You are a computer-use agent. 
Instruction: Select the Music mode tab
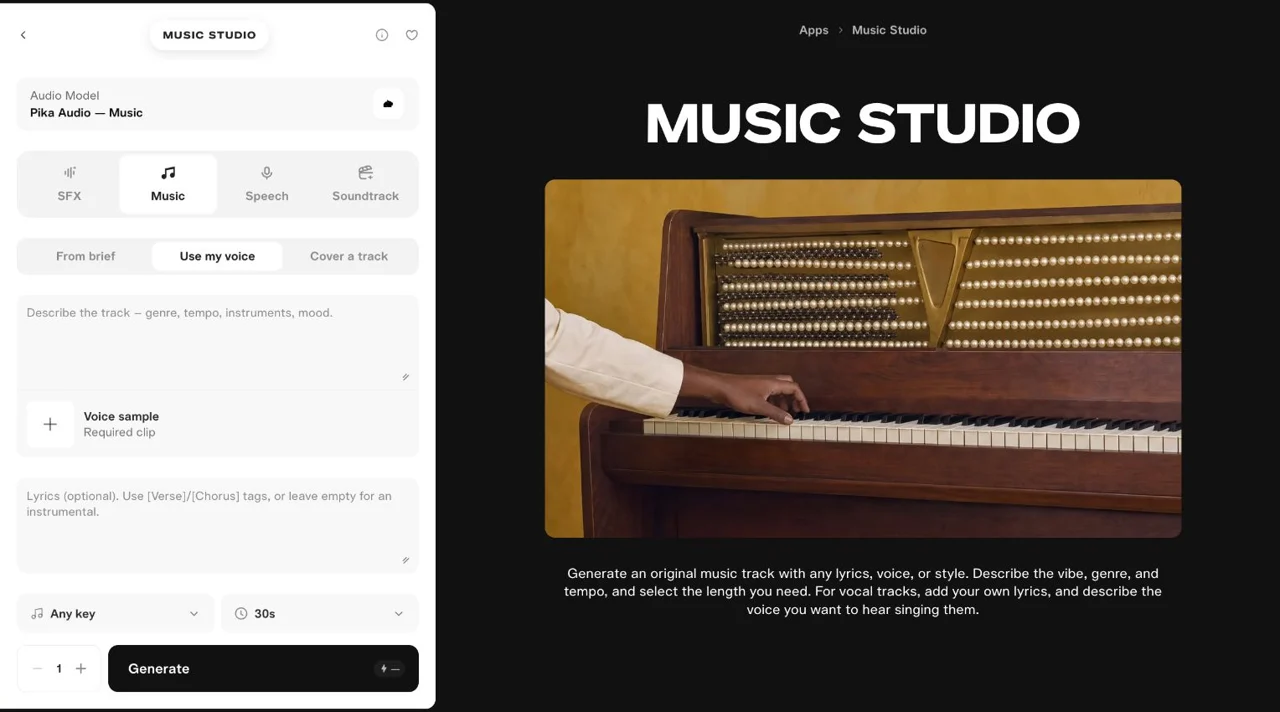[x=168, y=184]
